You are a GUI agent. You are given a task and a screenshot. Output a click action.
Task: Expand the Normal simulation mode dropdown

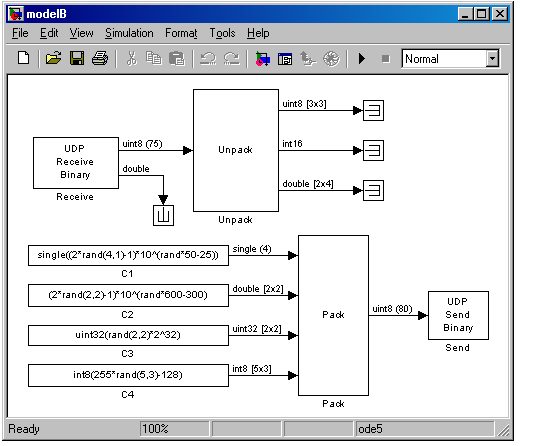[492, 58]
